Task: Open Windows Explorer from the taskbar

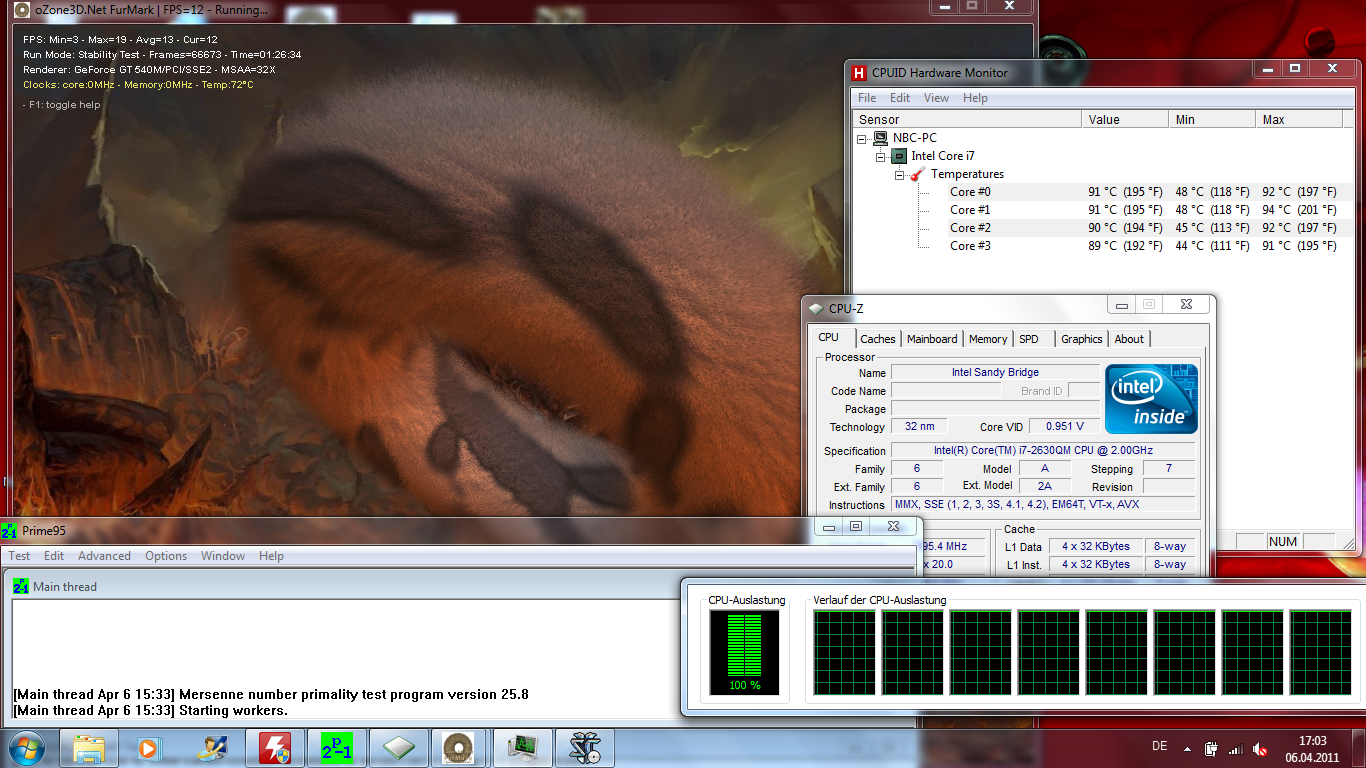Action: point(89,748)
